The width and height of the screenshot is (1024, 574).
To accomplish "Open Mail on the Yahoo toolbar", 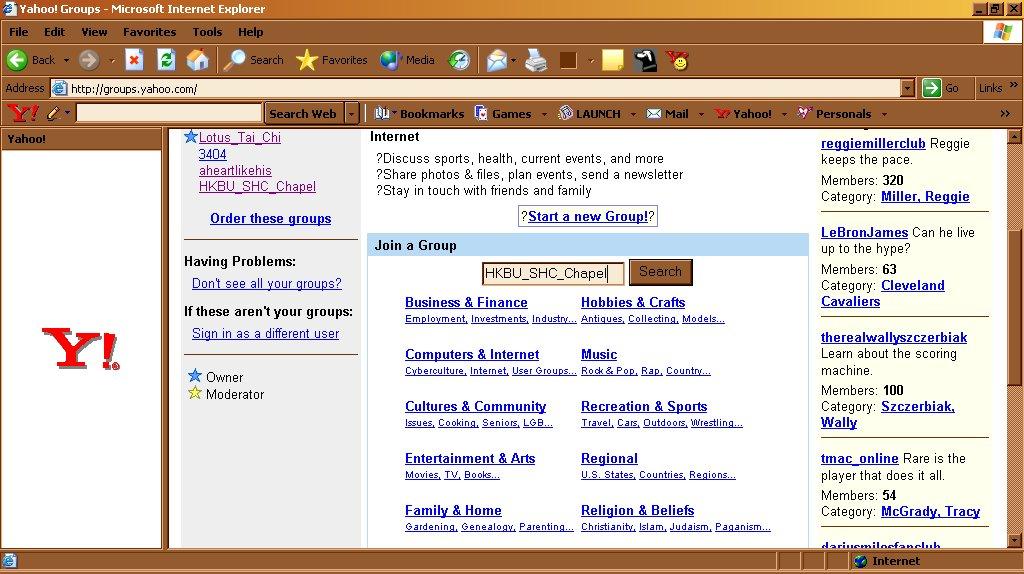I will (668, 114).
